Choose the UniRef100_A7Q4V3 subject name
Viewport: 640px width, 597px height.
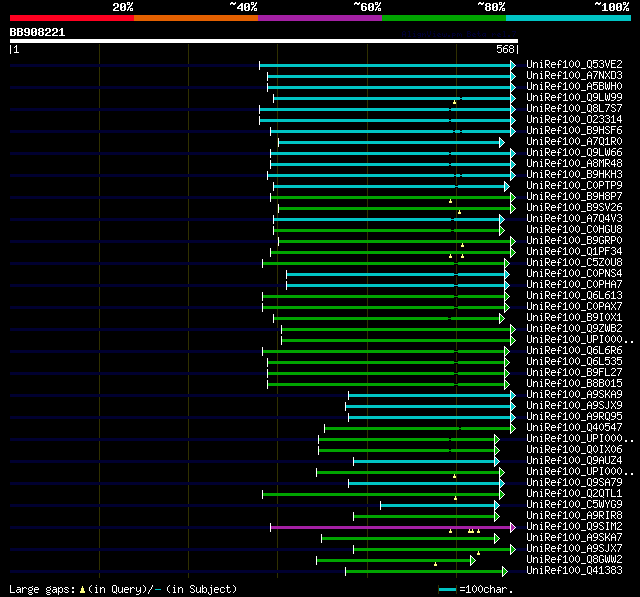[x=574, y=219]
